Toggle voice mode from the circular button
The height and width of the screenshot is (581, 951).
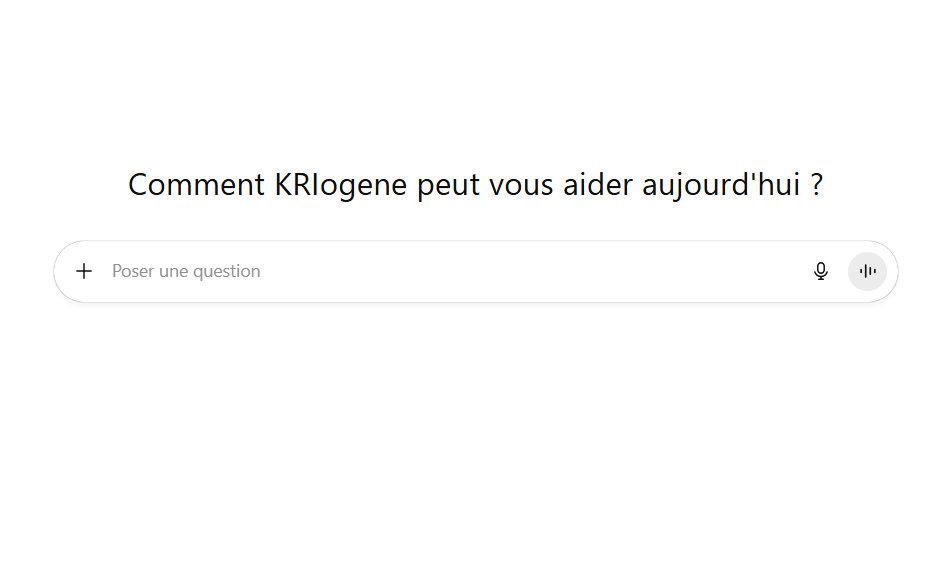tap(867, 271)
